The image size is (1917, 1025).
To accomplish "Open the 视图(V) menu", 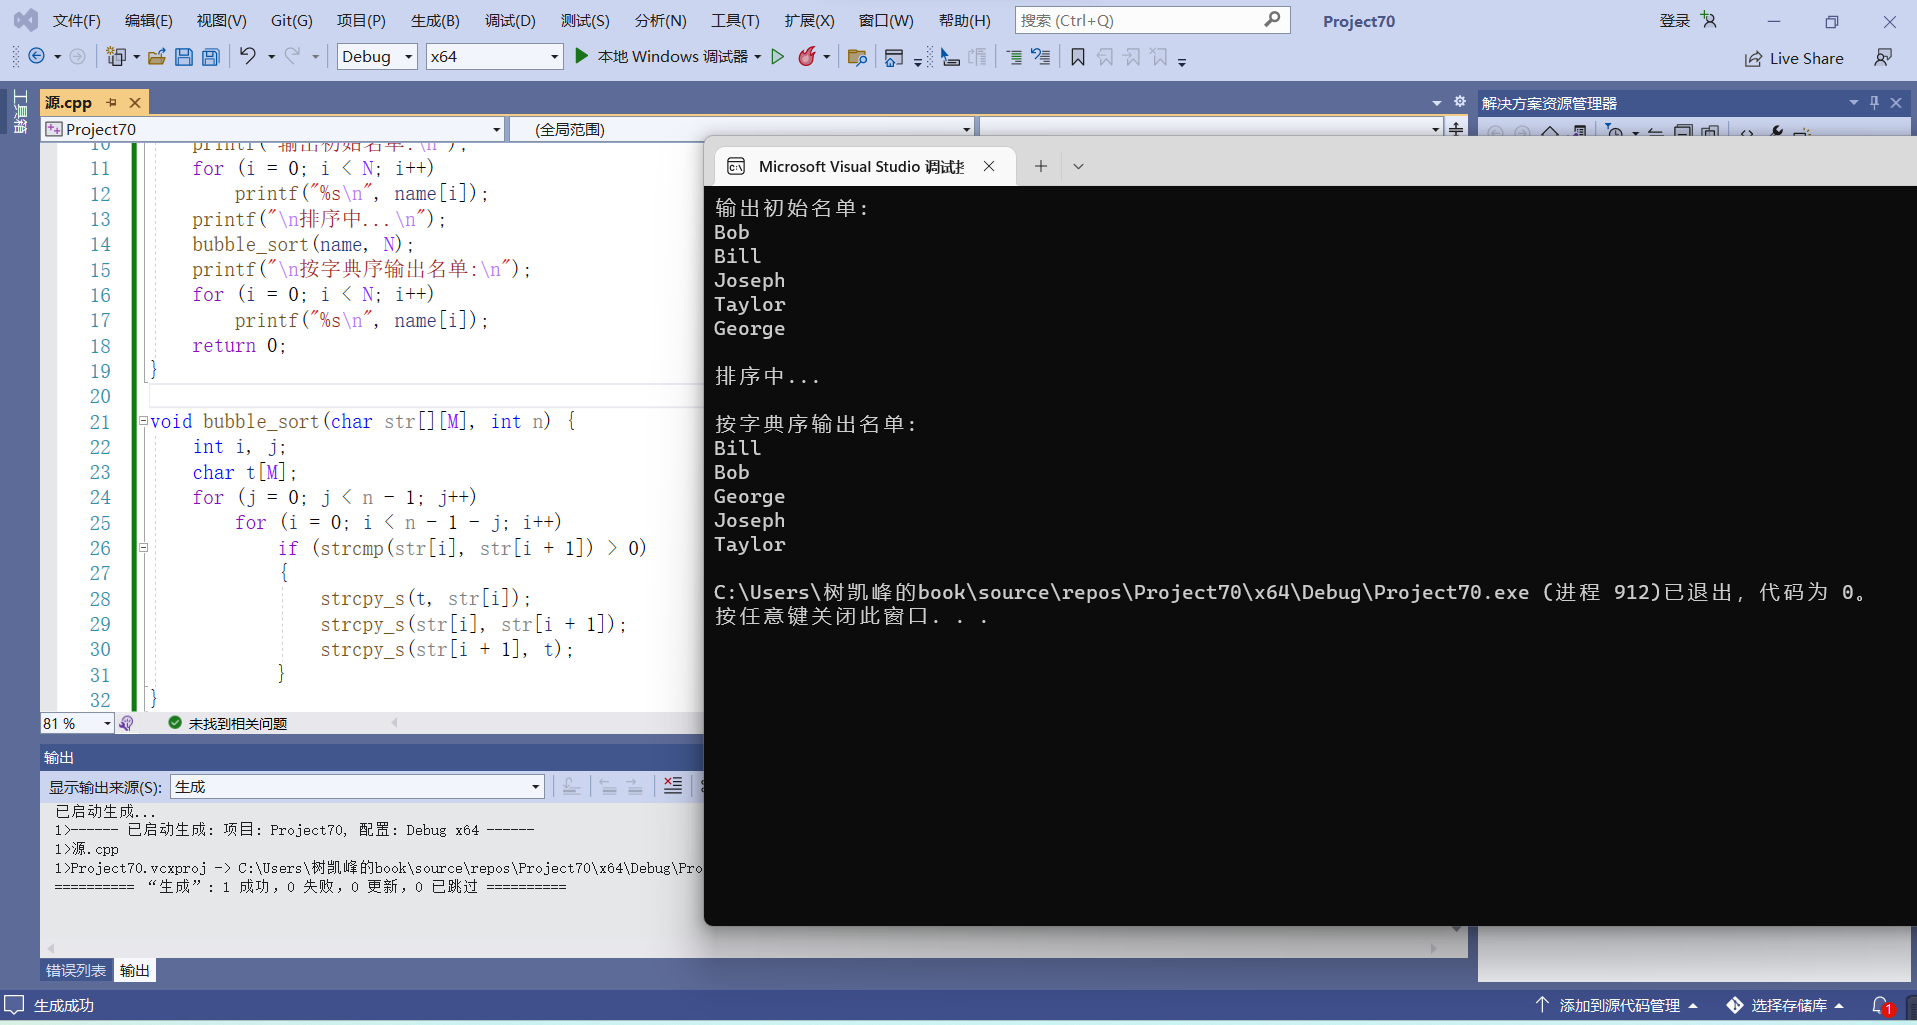I will pyautogui.click(x=222, y=20).
